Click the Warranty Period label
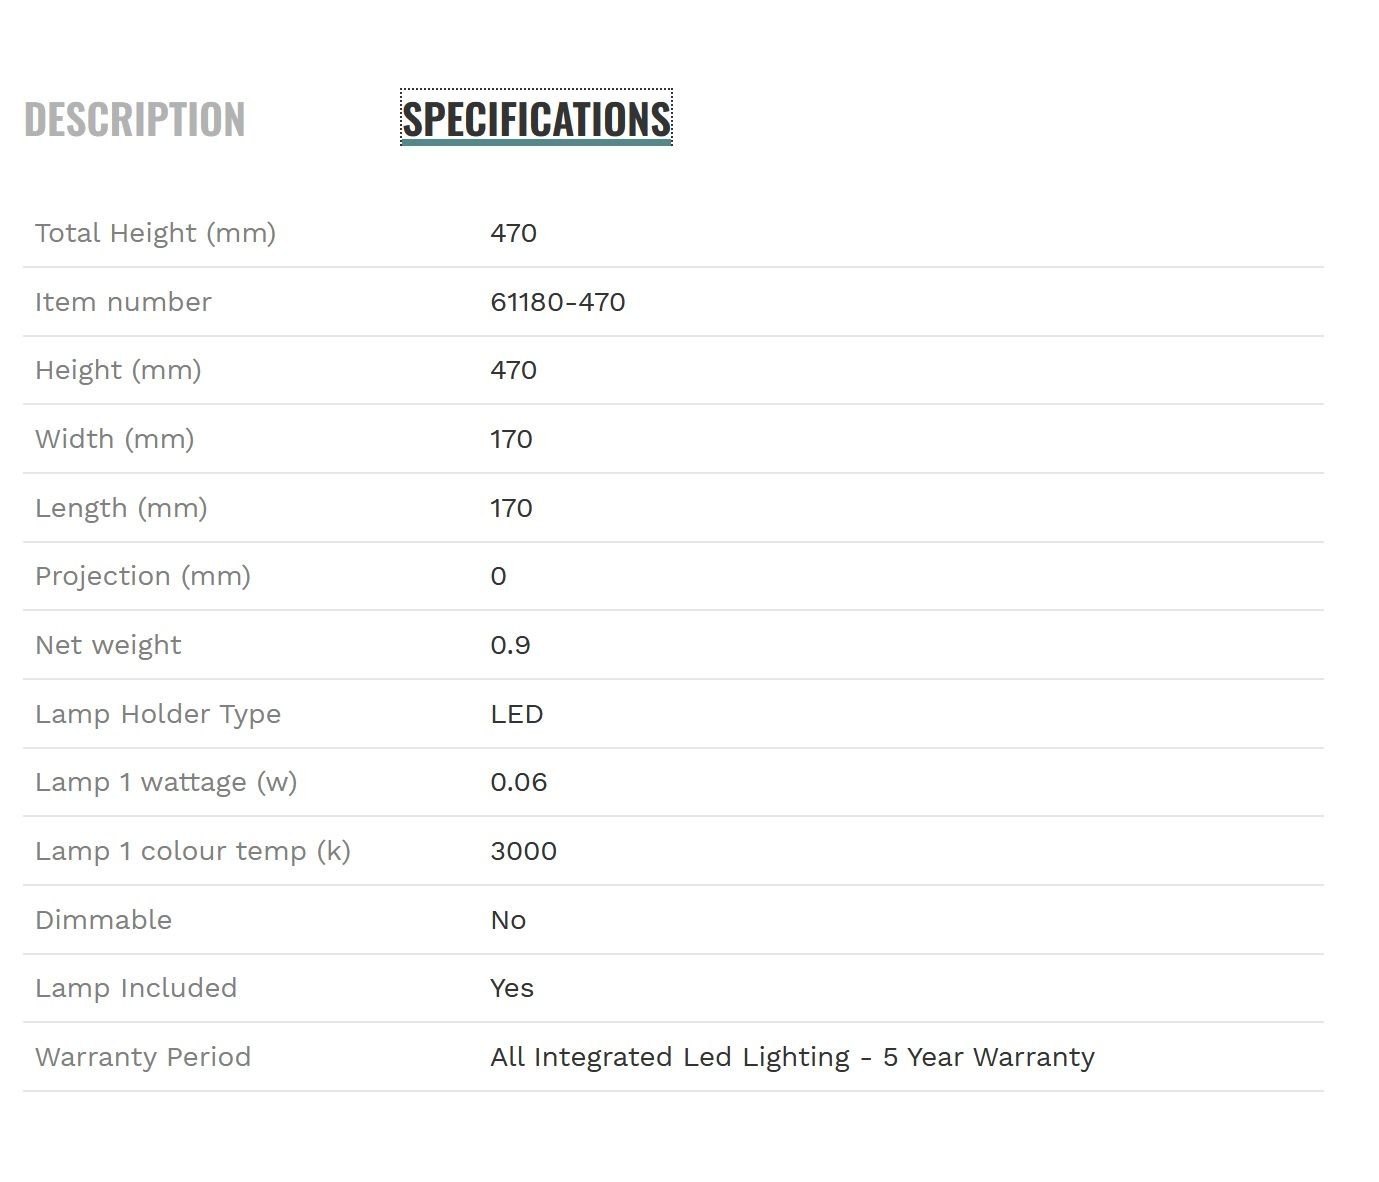1379x1182 pixels. pos(143,1057)
